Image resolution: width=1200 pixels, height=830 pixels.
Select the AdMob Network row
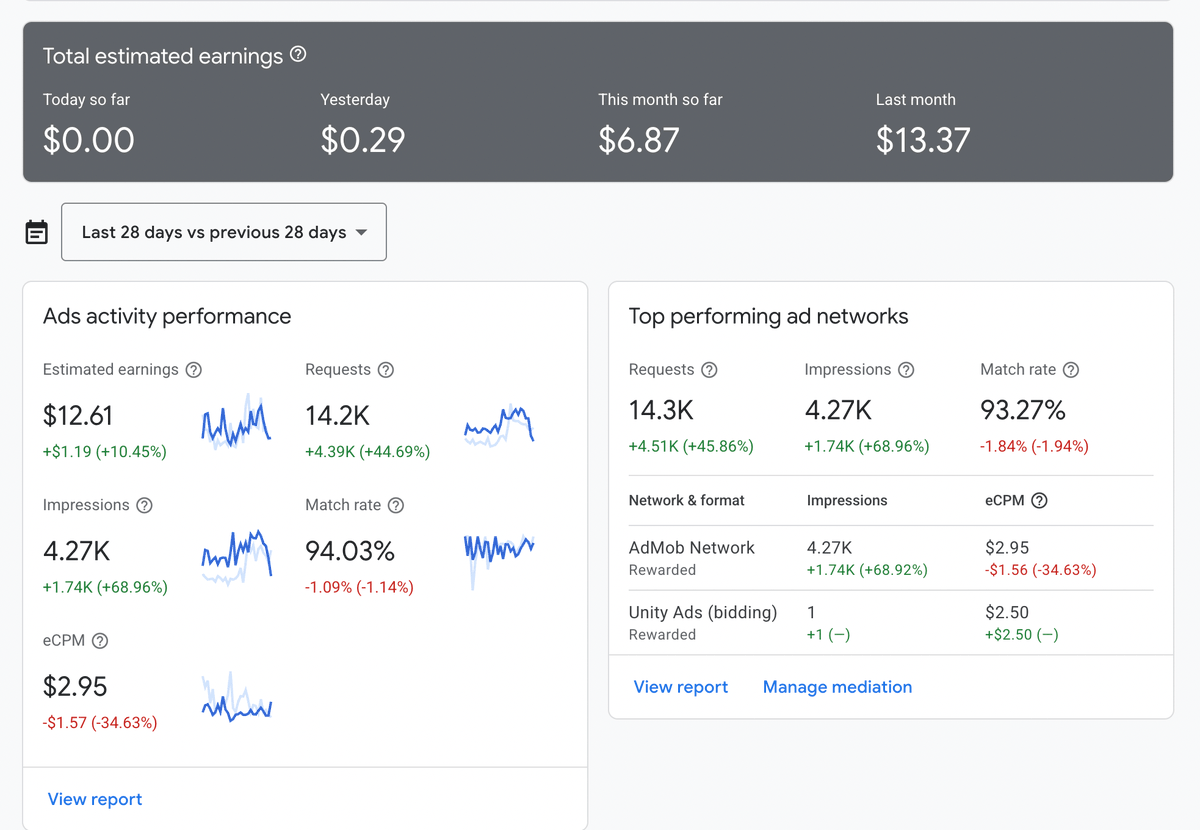[x=890, y=558]
